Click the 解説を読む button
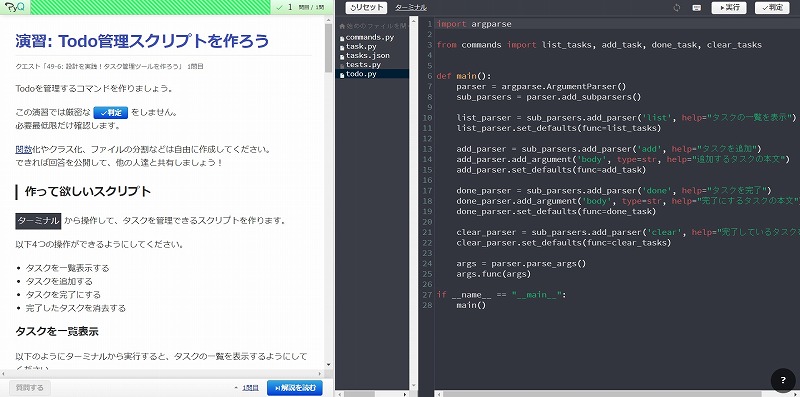The image size is (800, 397). (x=295, y=388)
